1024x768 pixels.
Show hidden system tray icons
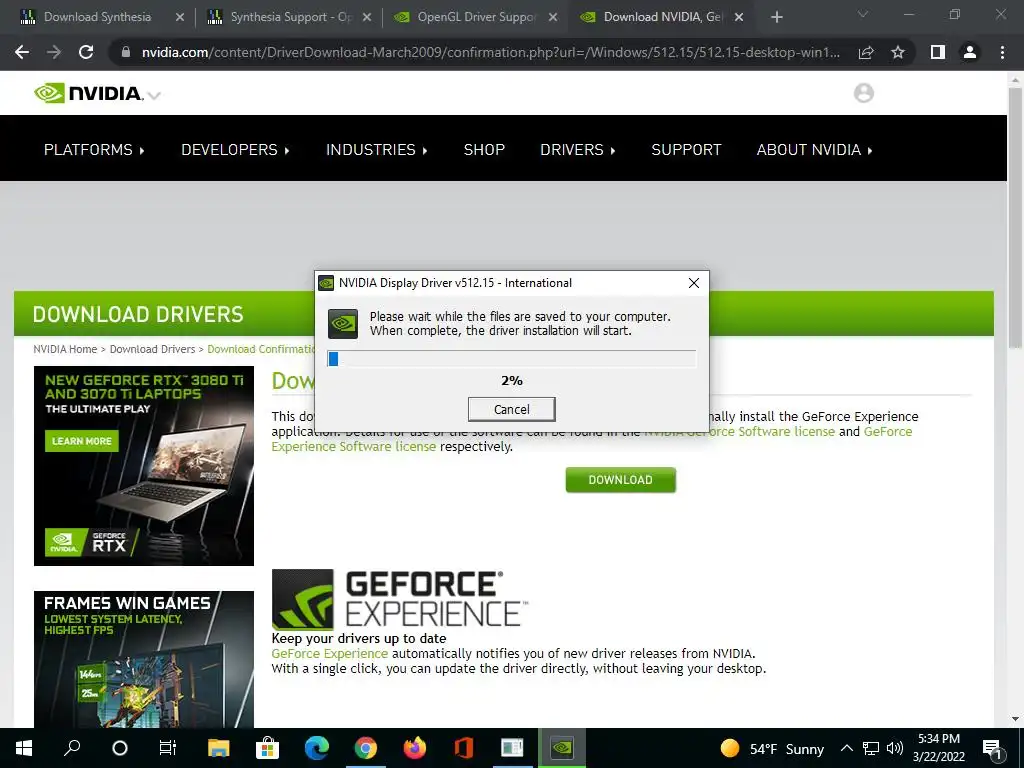click(x=846, y=748)
